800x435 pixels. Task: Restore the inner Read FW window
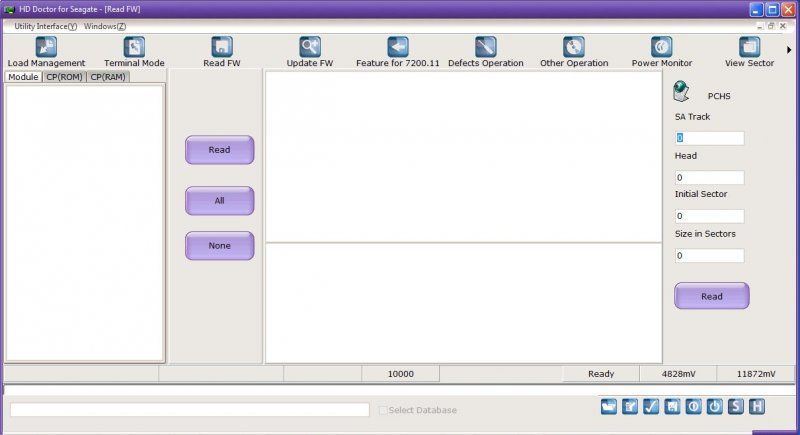pos(771,26)
